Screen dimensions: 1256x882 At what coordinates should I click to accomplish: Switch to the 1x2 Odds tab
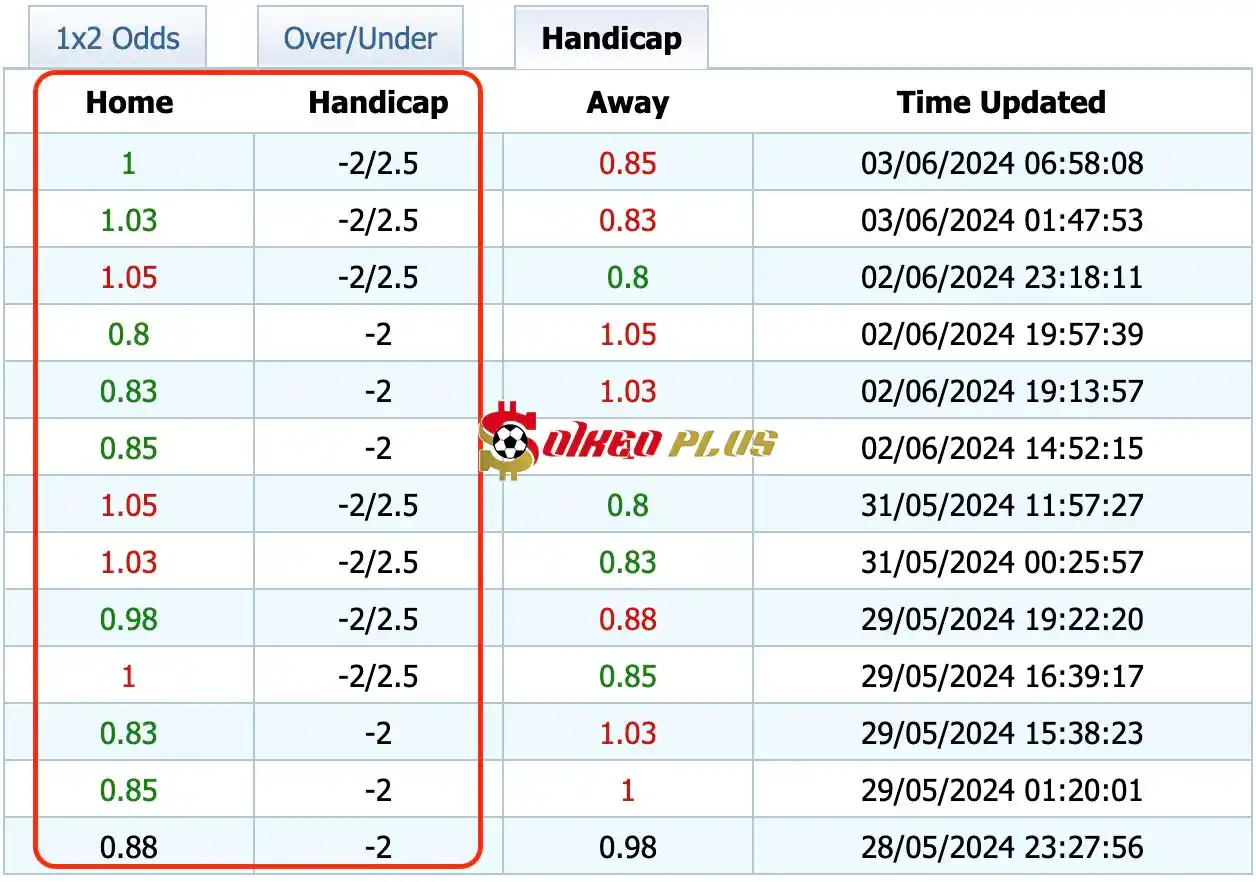pyautogui.click(x=117, y=39)
